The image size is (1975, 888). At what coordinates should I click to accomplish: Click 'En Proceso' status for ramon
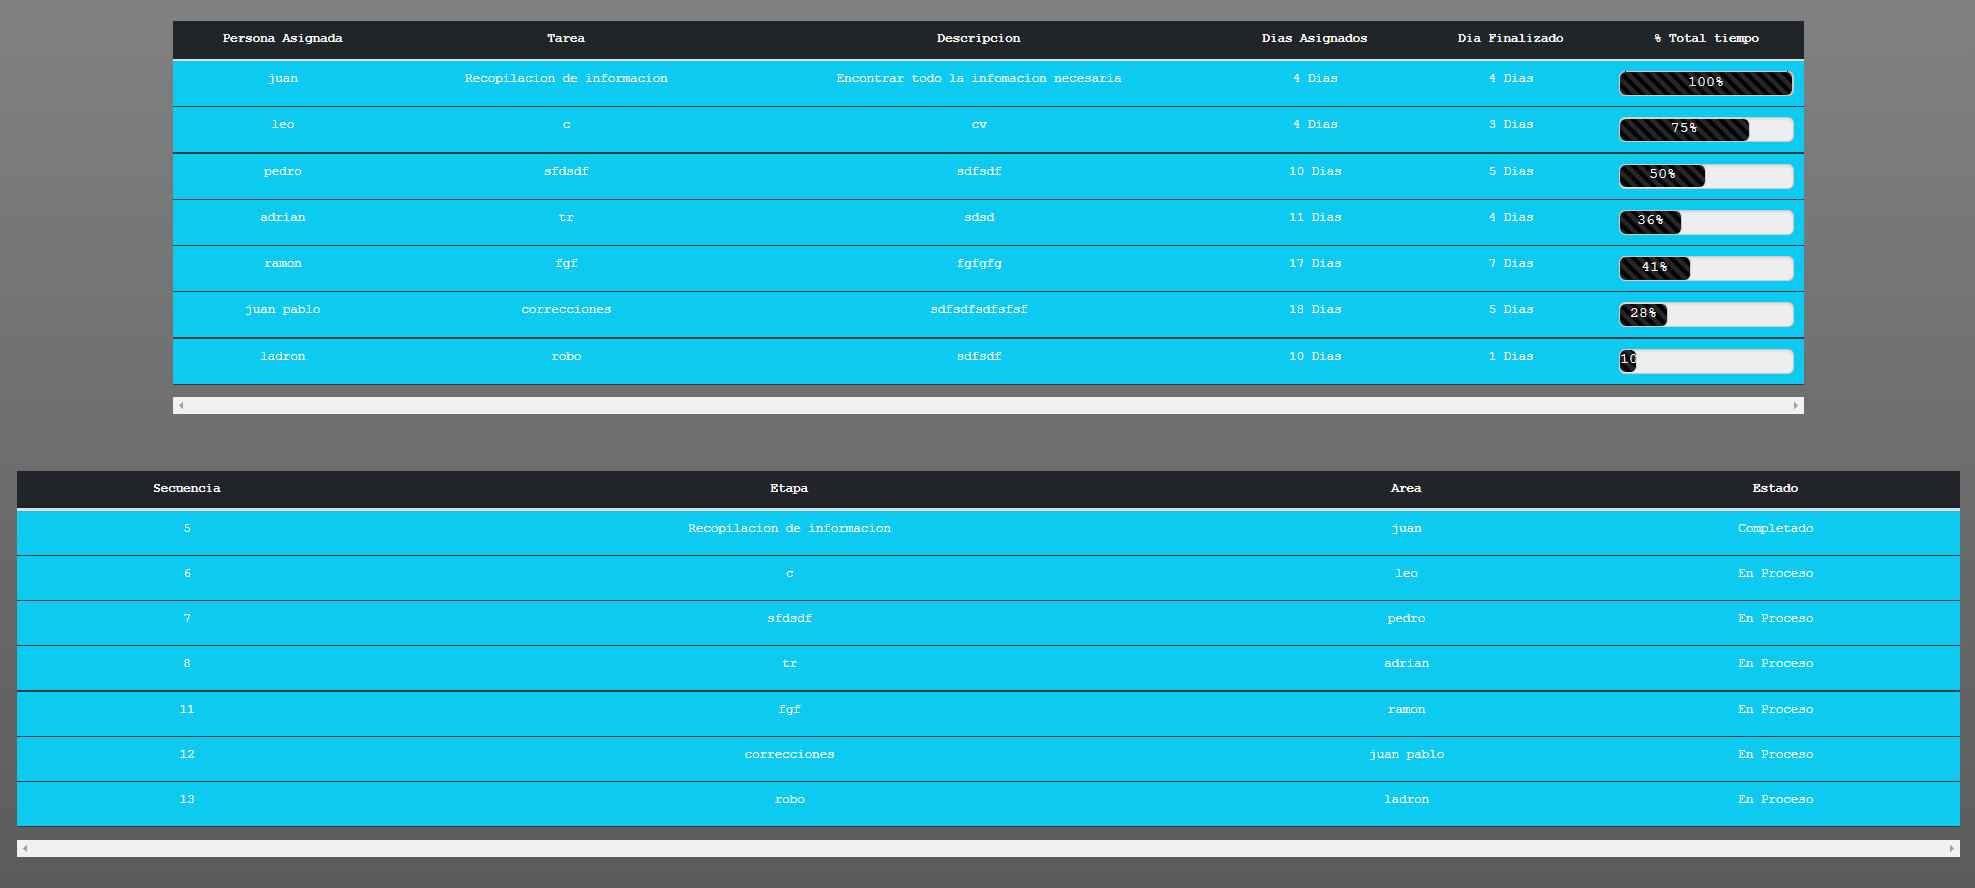pyautogui.click(x=1775, y=709)
